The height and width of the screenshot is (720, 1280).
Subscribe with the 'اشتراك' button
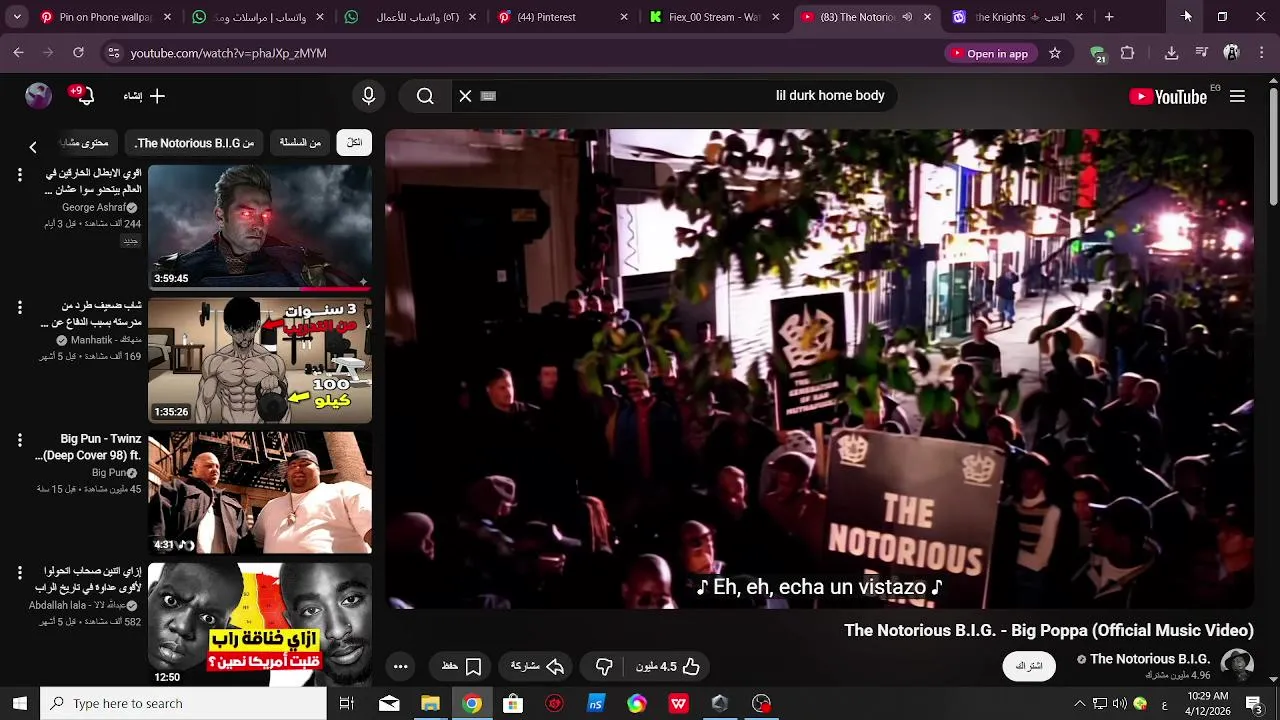pyautogui.click(x=1029, y=666)
